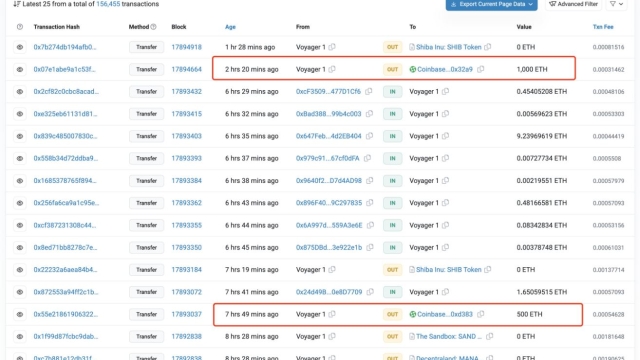Copy Coinbase 0x32a9 address

481,69
